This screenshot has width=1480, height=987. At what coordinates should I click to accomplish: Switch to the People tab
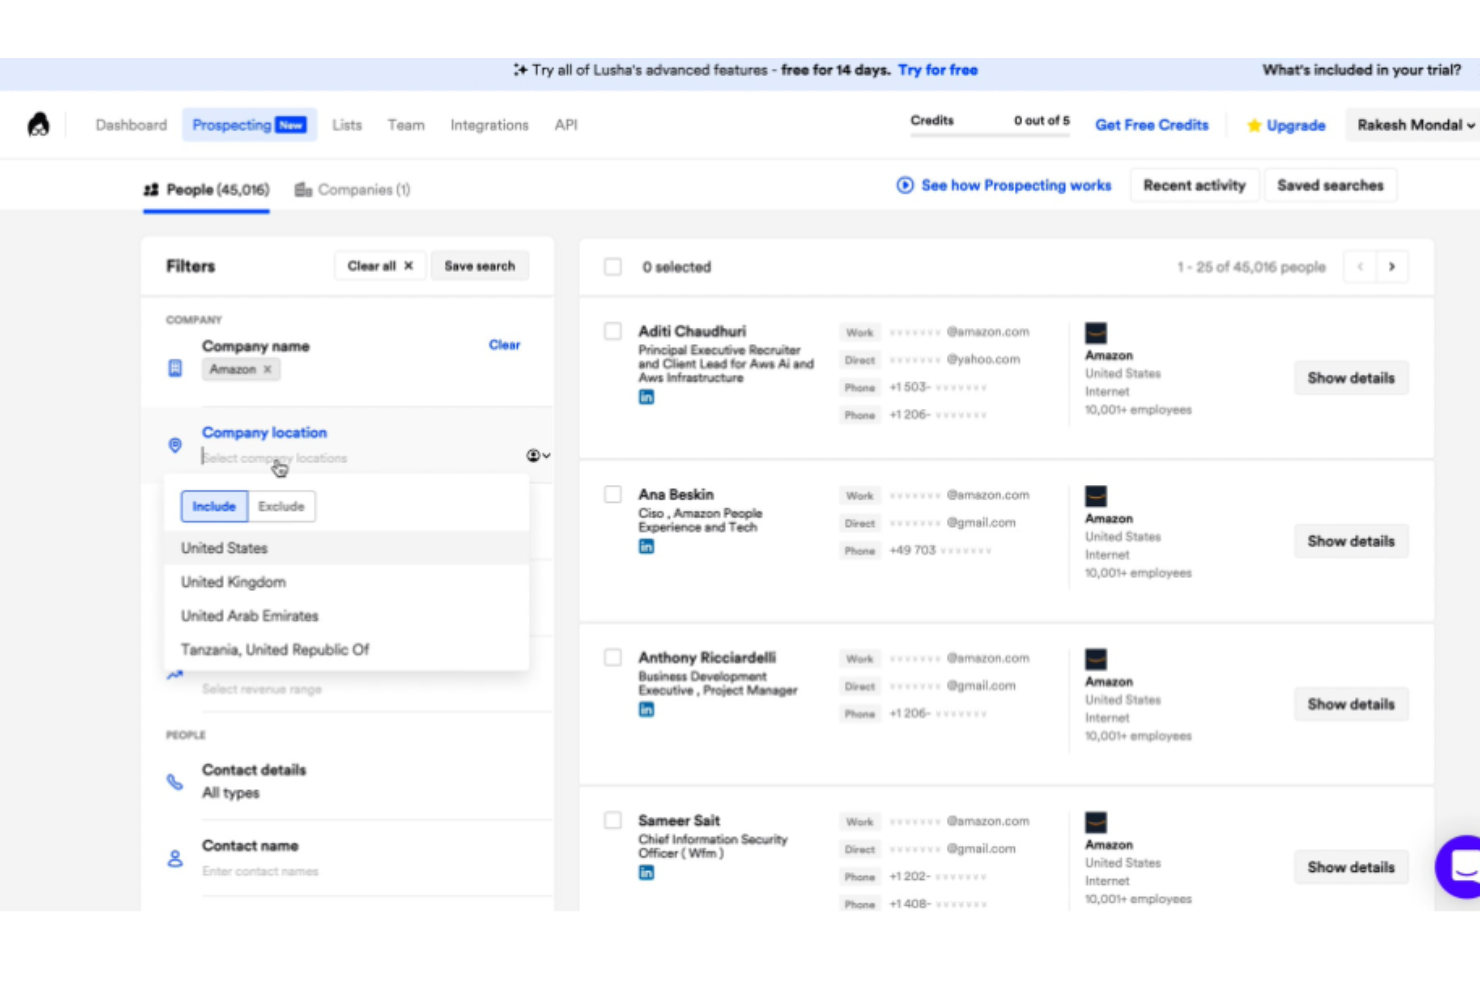(206, 189)
